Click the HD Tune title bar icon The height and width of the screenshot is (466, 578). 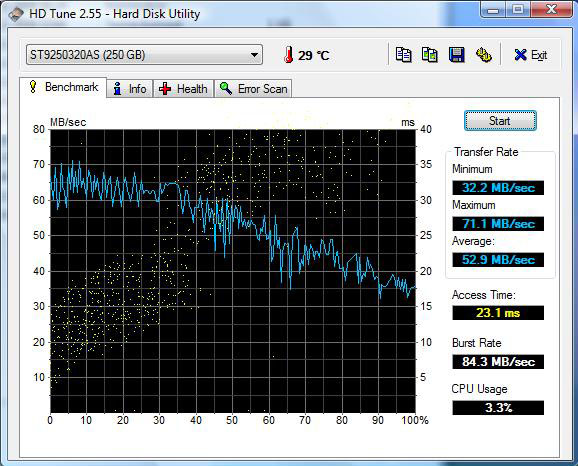pyautogui.click(x=16, y=14)
